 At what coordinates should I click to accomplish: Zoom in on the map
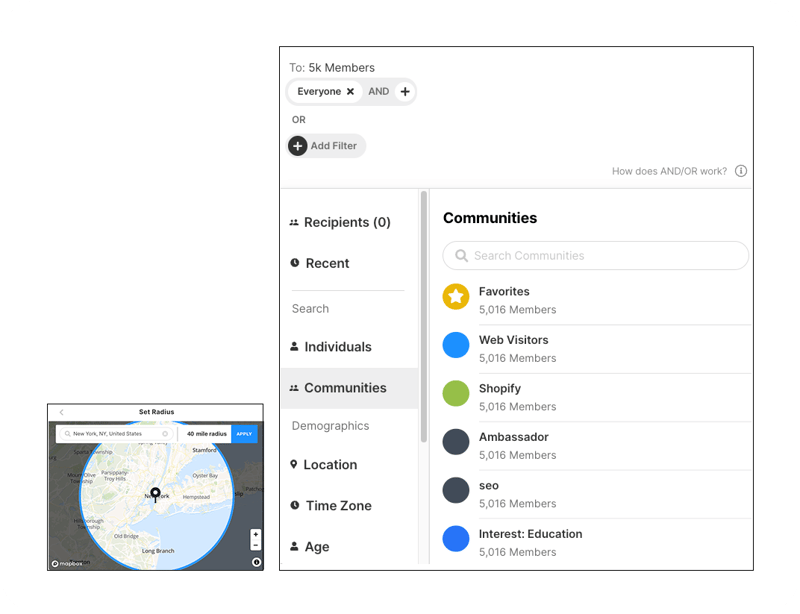click(x=256, y=535)
